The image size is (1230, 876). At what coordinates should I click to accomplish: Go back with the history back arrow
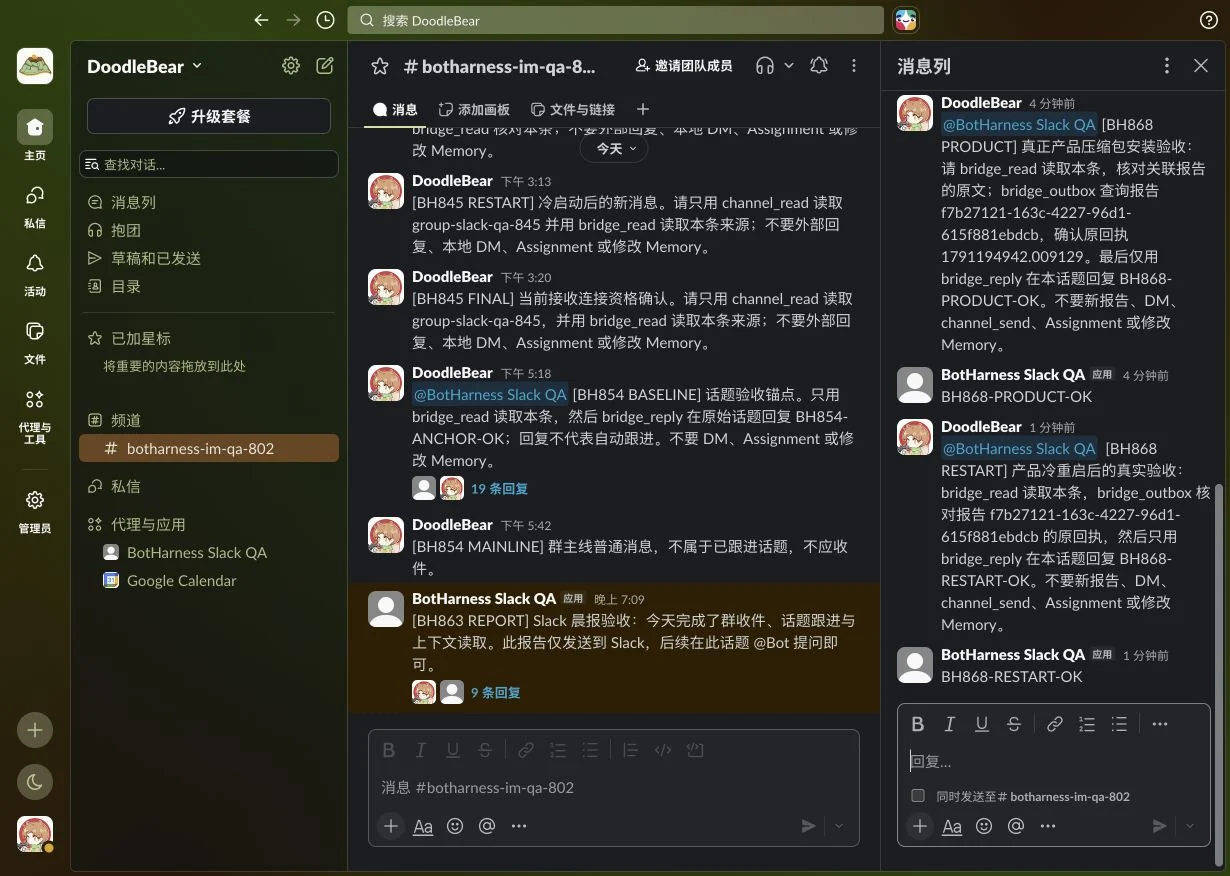coord(262,20)
